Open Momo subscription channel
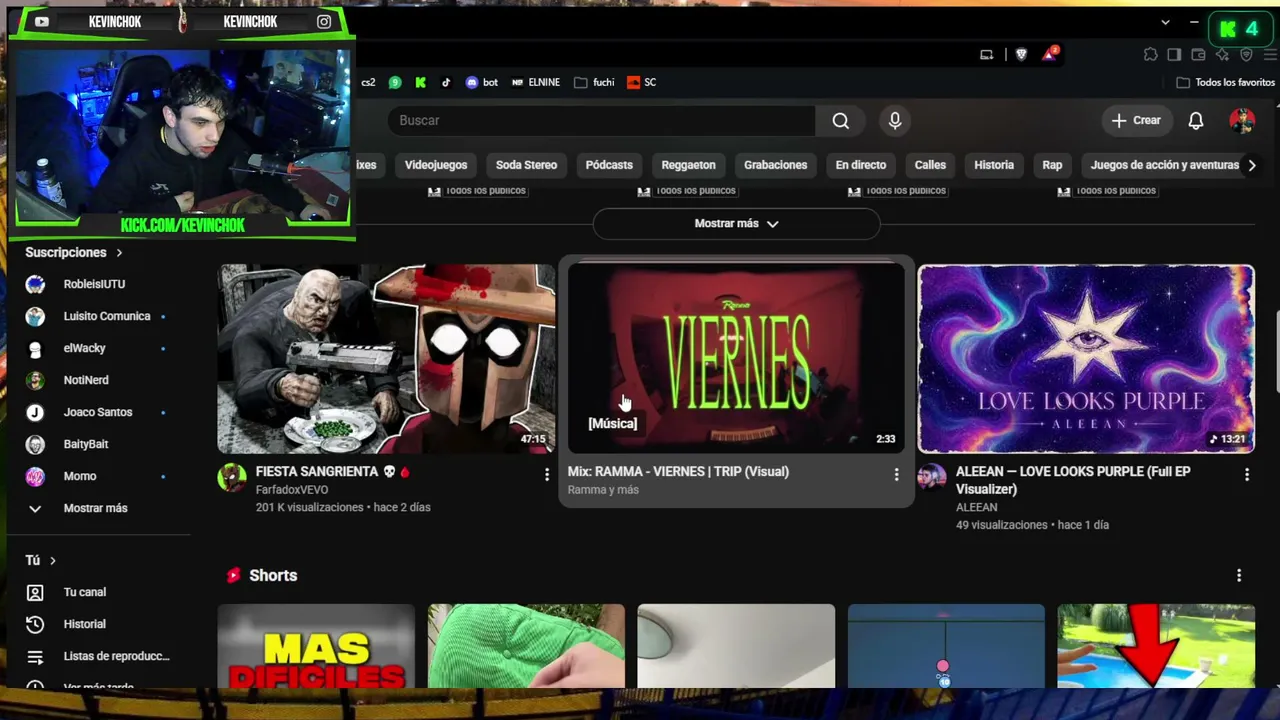 tap(80, 476)
